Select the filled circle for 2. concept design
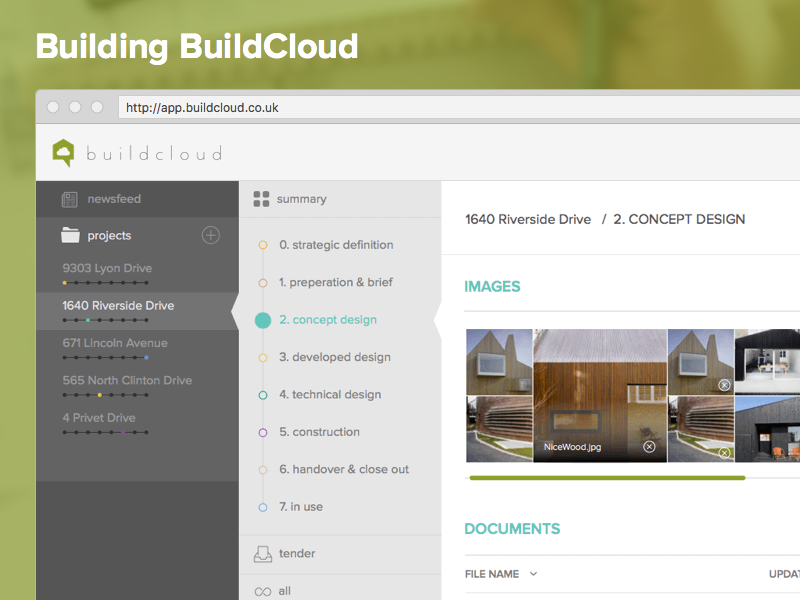This screenshot has height=600, width=800. point(263,320)
